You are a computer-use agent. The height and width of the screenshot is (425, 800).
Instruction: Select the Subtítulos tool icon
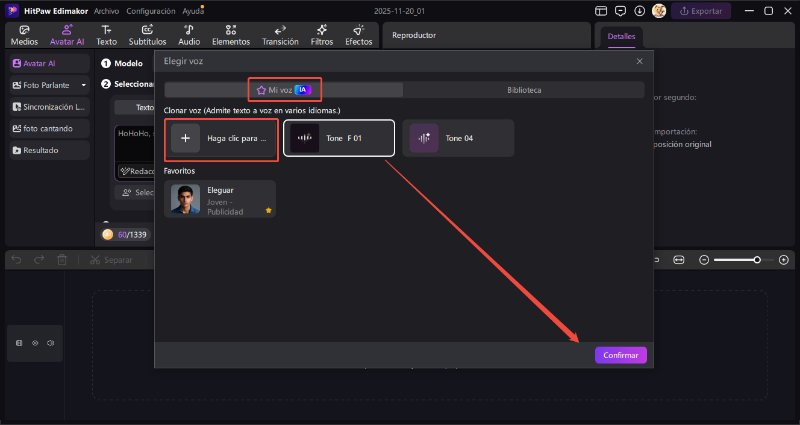[x=147, y=35]
